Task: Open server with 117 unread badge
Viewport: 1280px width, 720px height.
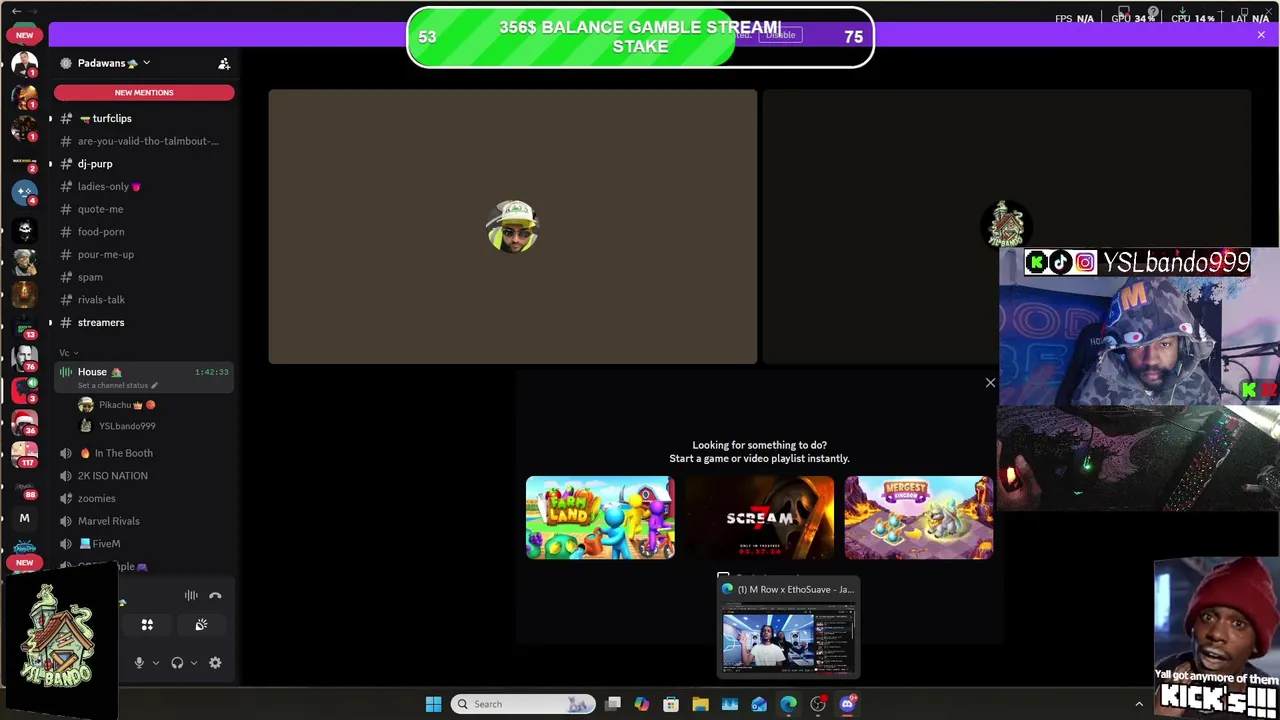Action: 24,453
